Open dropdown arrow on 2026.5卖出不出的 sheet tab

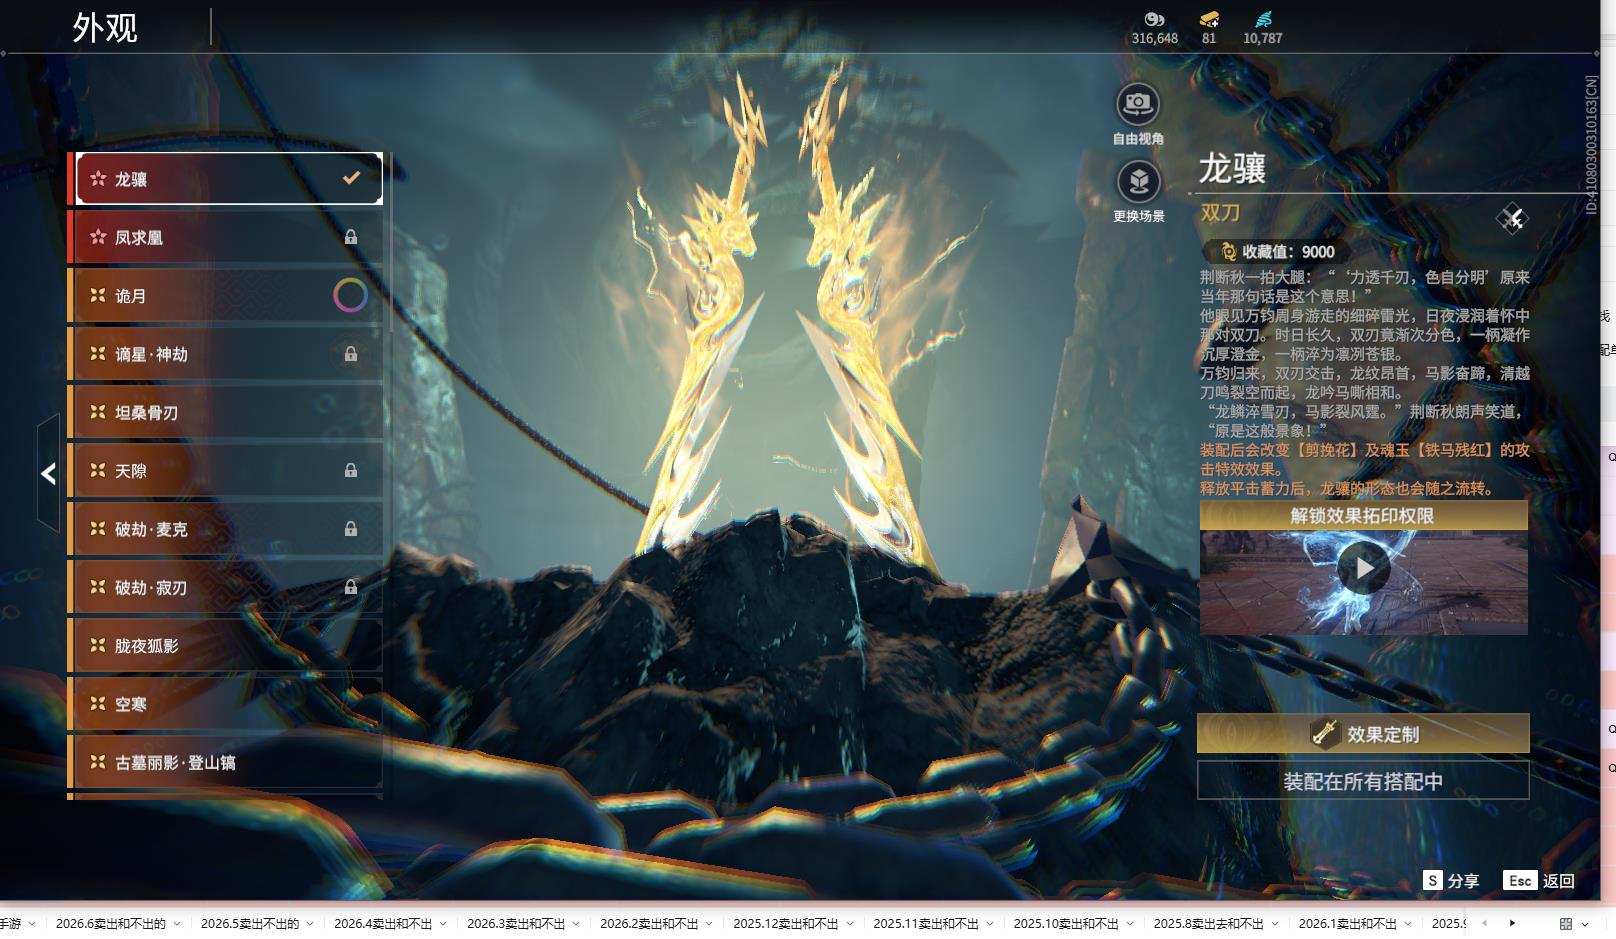point(310,924)
